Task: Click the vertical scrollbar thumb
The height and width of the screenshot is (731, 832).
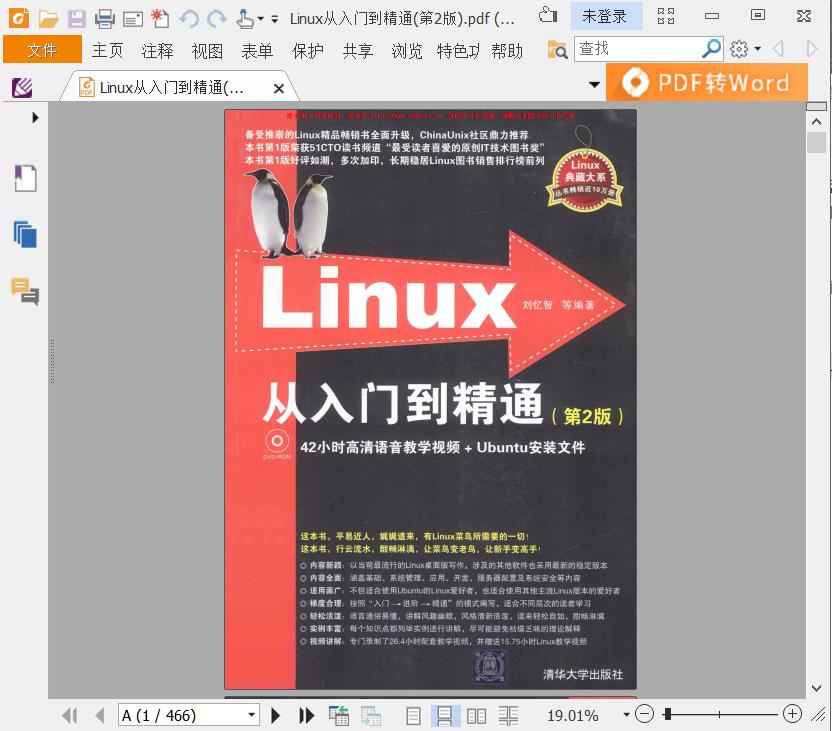Action: (x=816, y=143)
